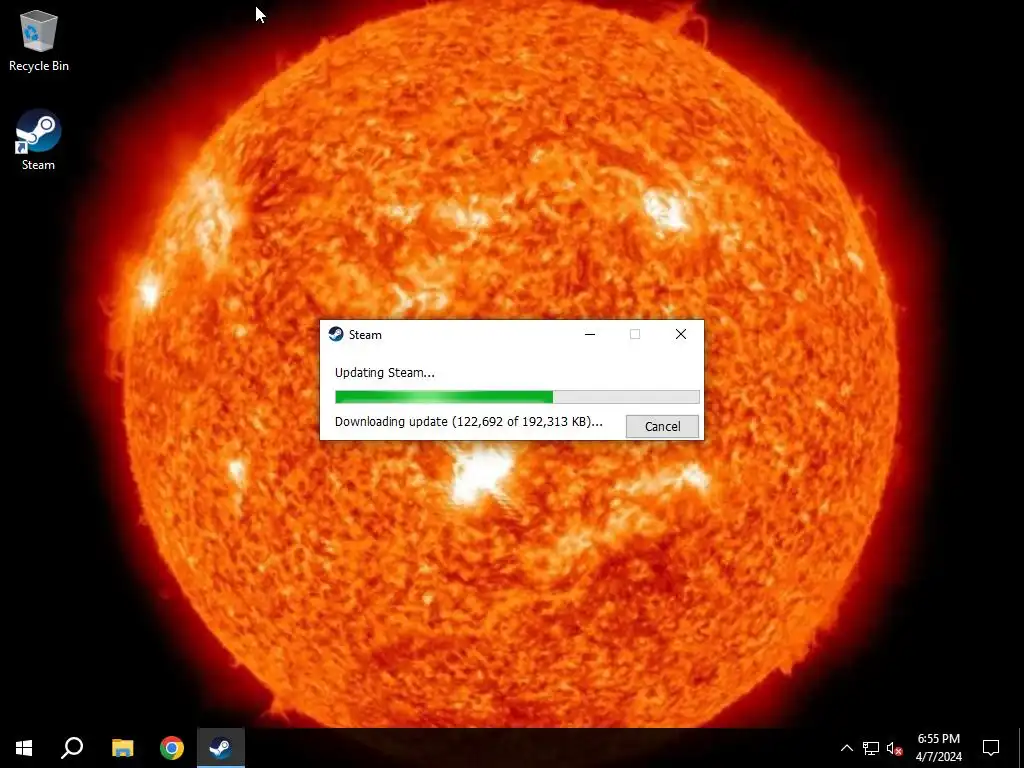
Task: Click the Steam dialog title text
Action: point(365,334)
